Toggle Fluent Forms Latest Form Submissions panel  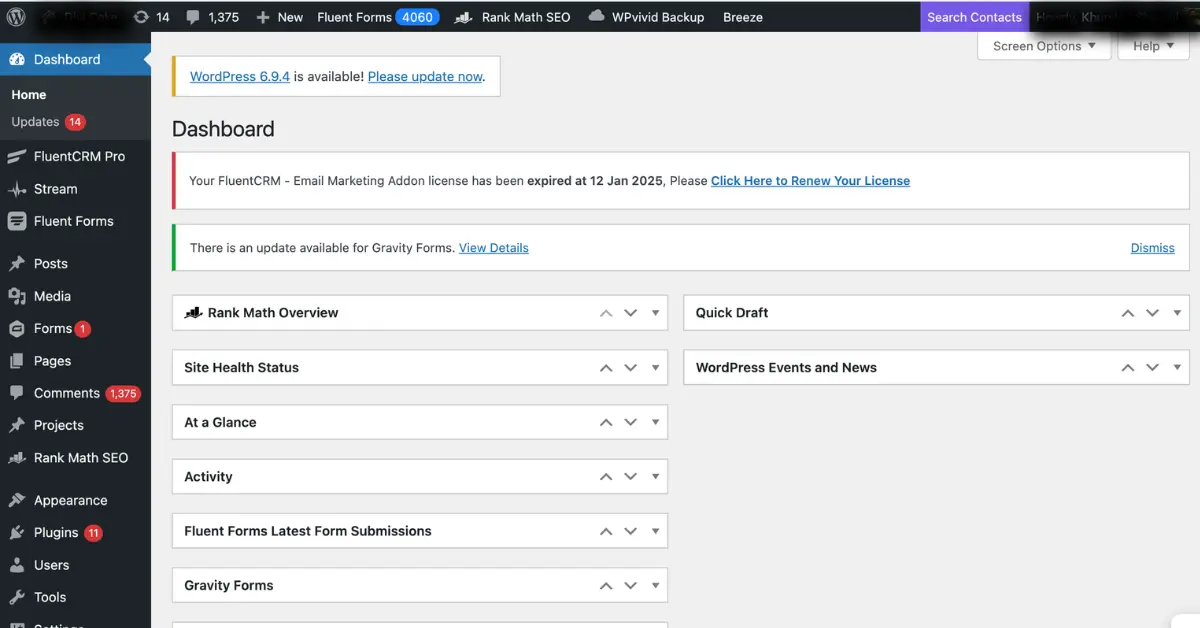coord(656,531)
